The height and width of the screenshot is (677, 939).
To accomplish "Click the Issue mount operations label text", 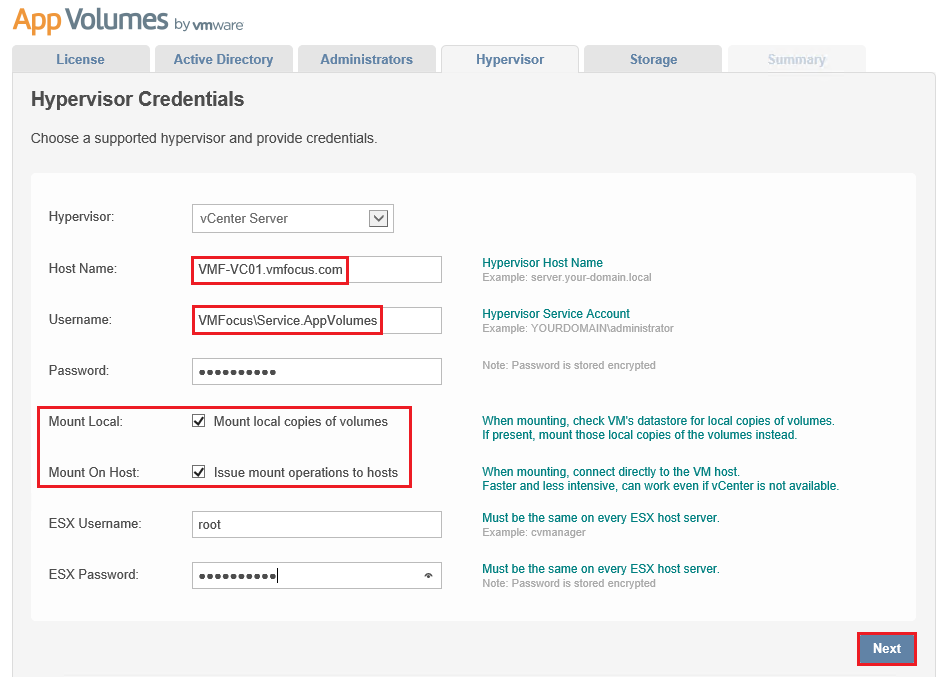I will 305,472.
